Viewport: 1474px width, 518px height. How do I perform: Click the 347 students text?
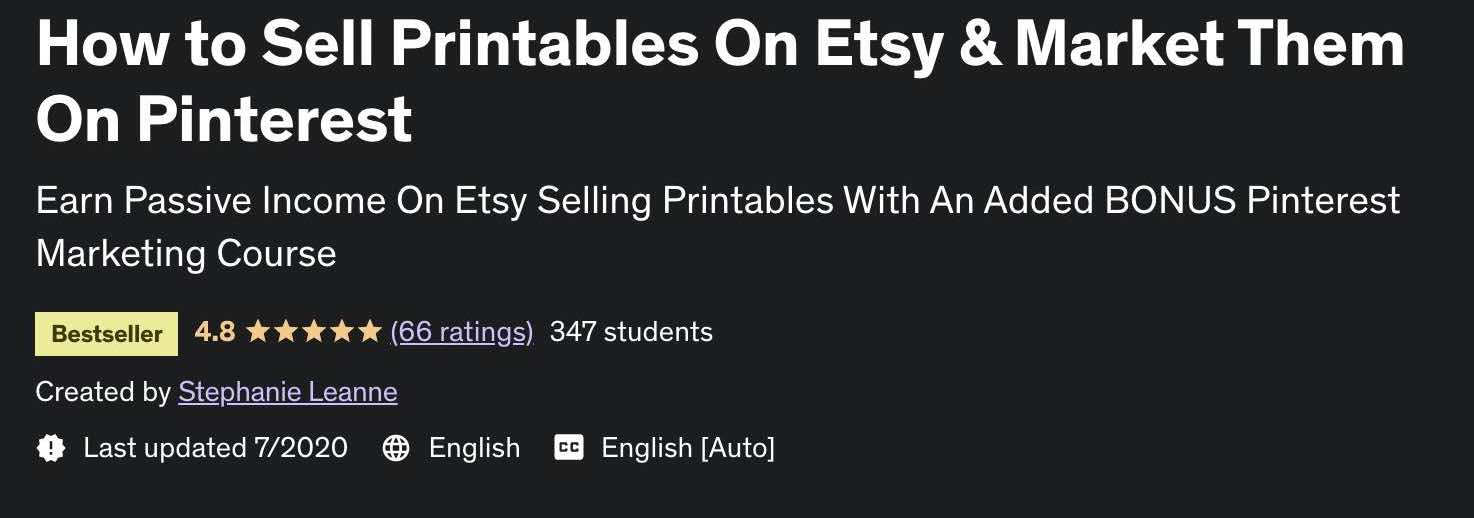pyautogui.click(x=631, y=332)
